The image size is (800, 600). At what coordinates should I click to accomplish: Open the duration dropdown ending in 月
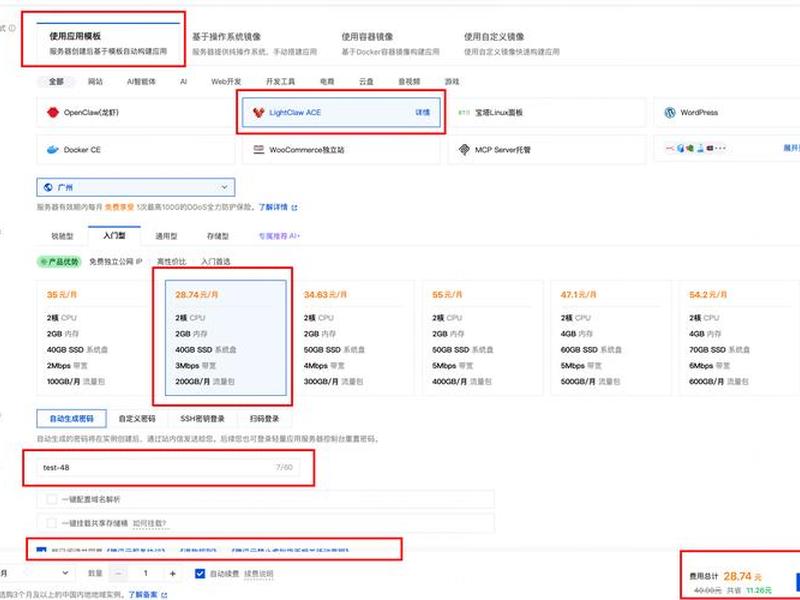coord(35,573)
